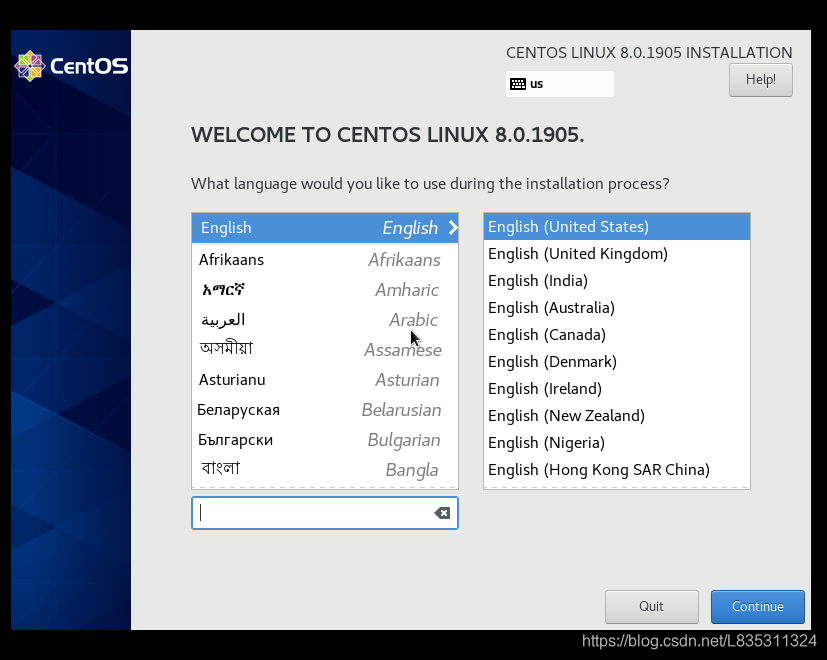Click the Quit button
The height and width of the screenshot is (660, 827).
pos(651,606)
